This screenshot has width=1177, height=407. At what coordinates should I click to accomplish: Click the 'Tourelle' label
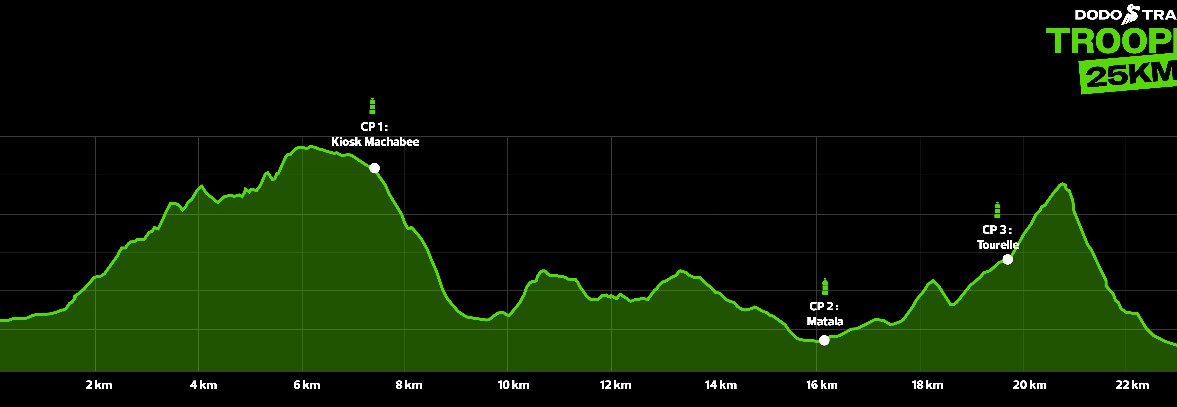coord(998,245)
